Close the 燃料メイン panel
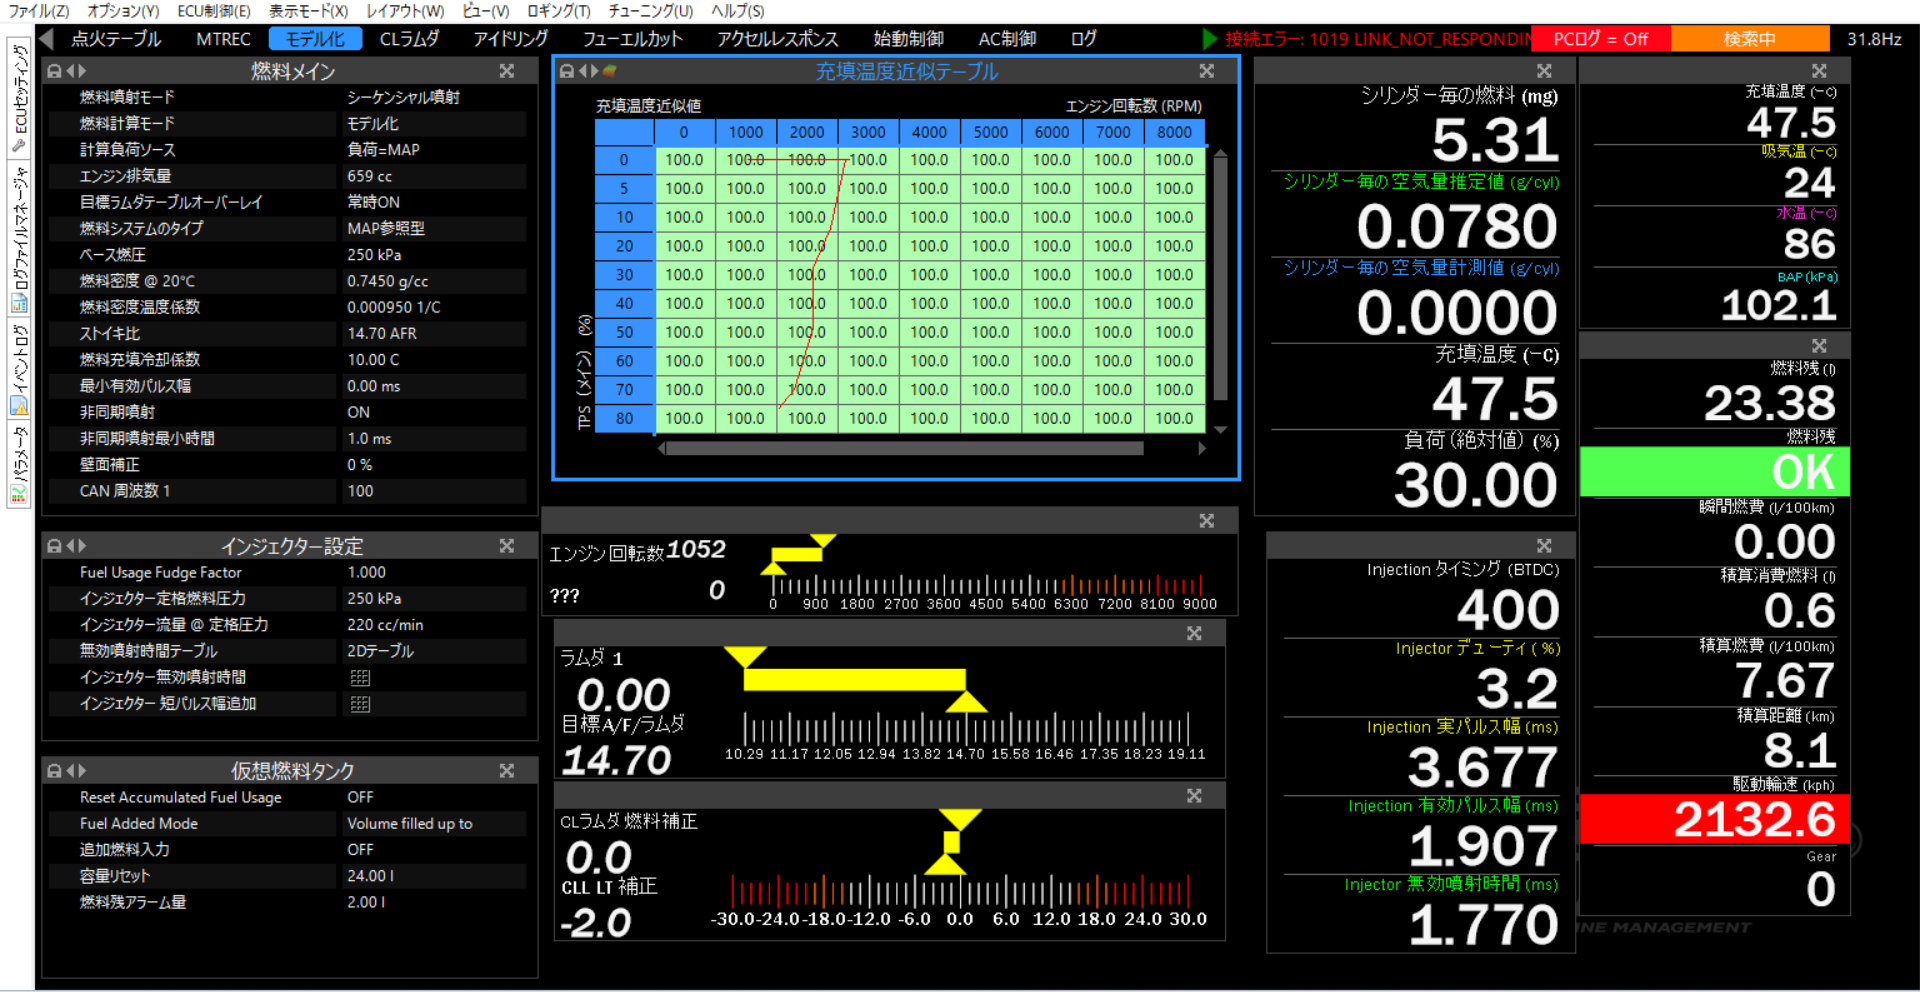Viewport: 1920px width, 992px height. [507, 72]
